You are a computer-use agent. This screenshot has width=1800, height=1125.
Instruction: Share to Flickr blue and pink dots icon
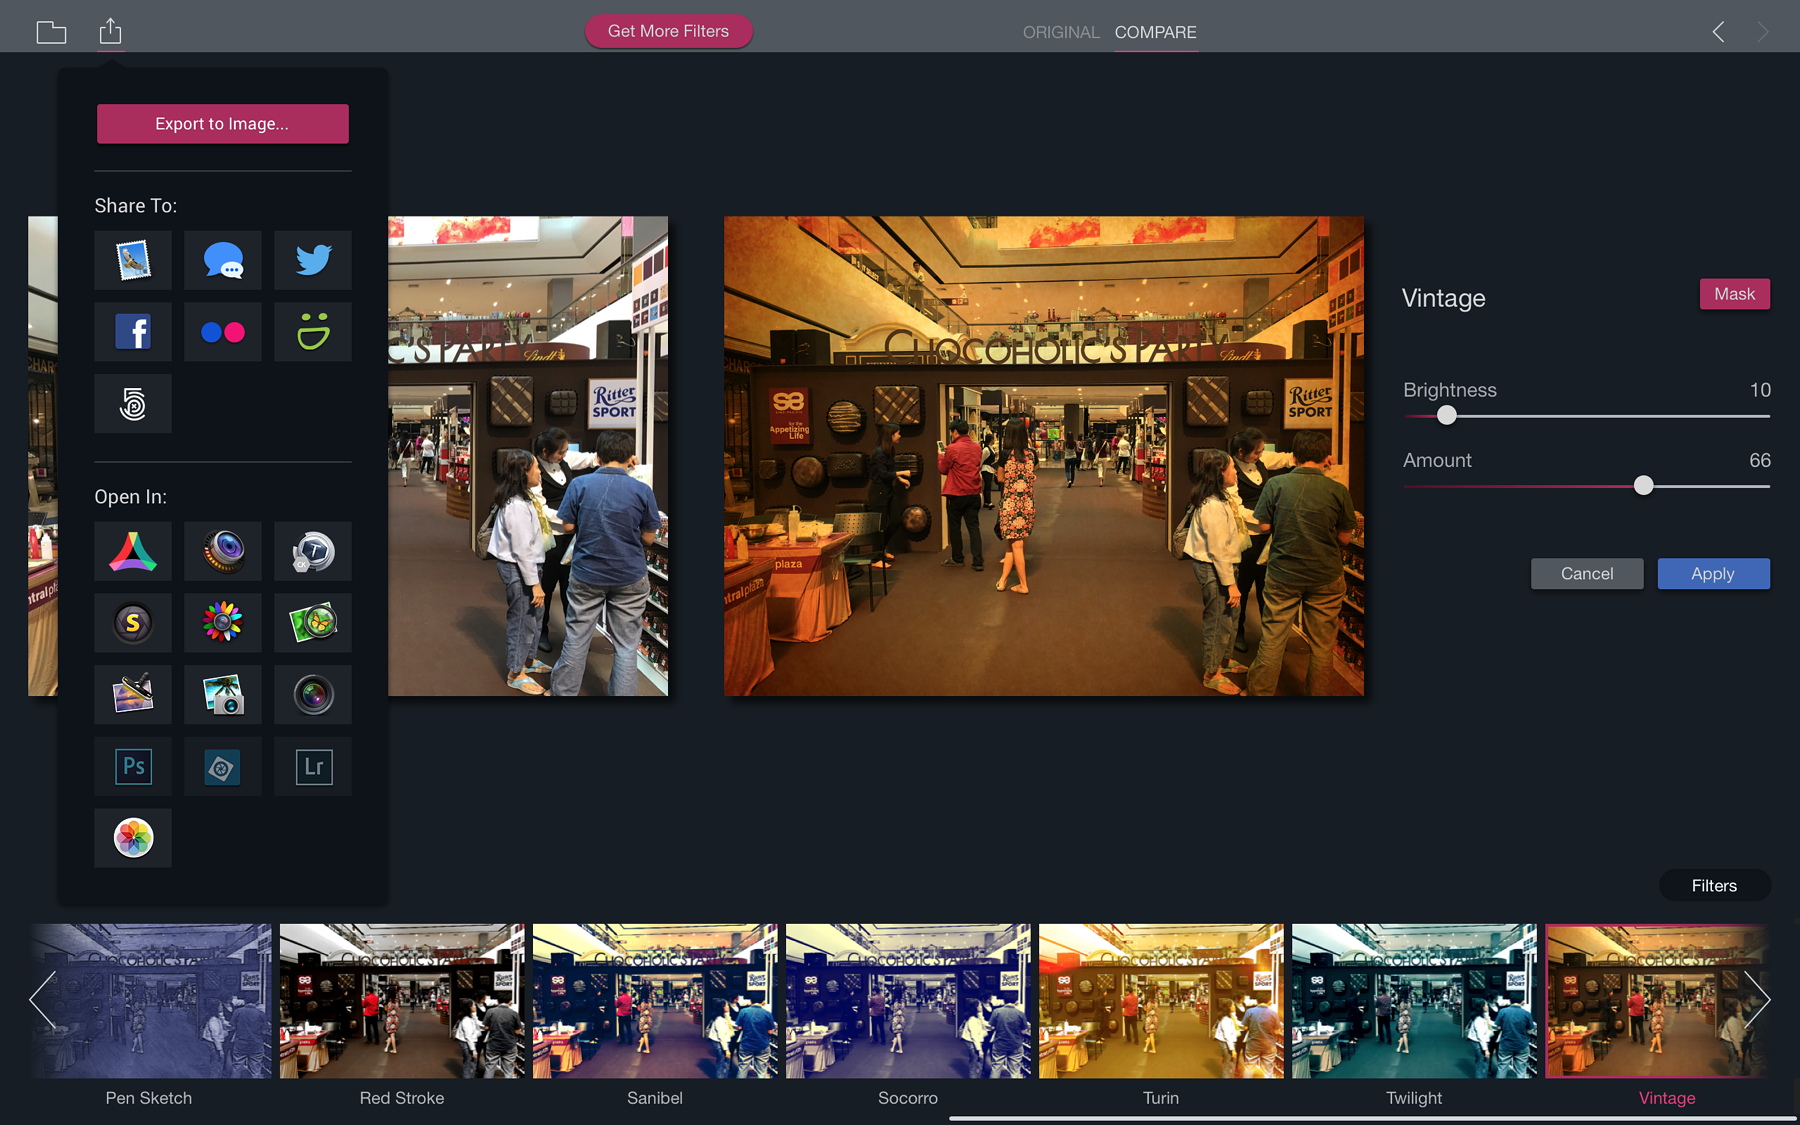point(223,332)
